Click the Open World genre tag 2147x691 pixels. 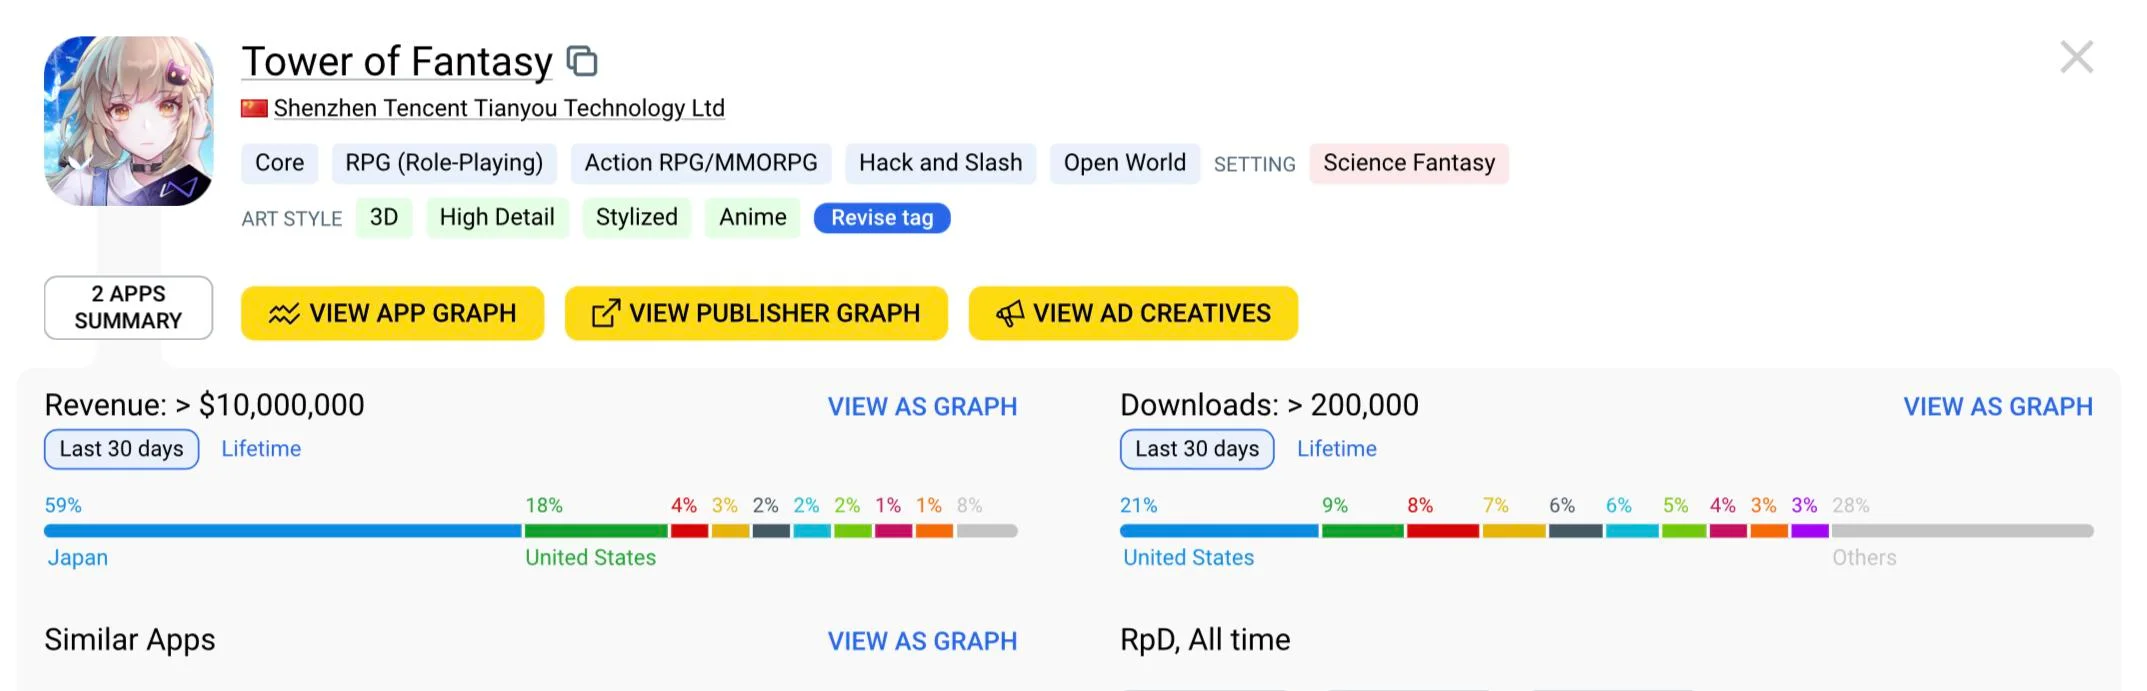pyautogui.click(x=1124, y=163)
